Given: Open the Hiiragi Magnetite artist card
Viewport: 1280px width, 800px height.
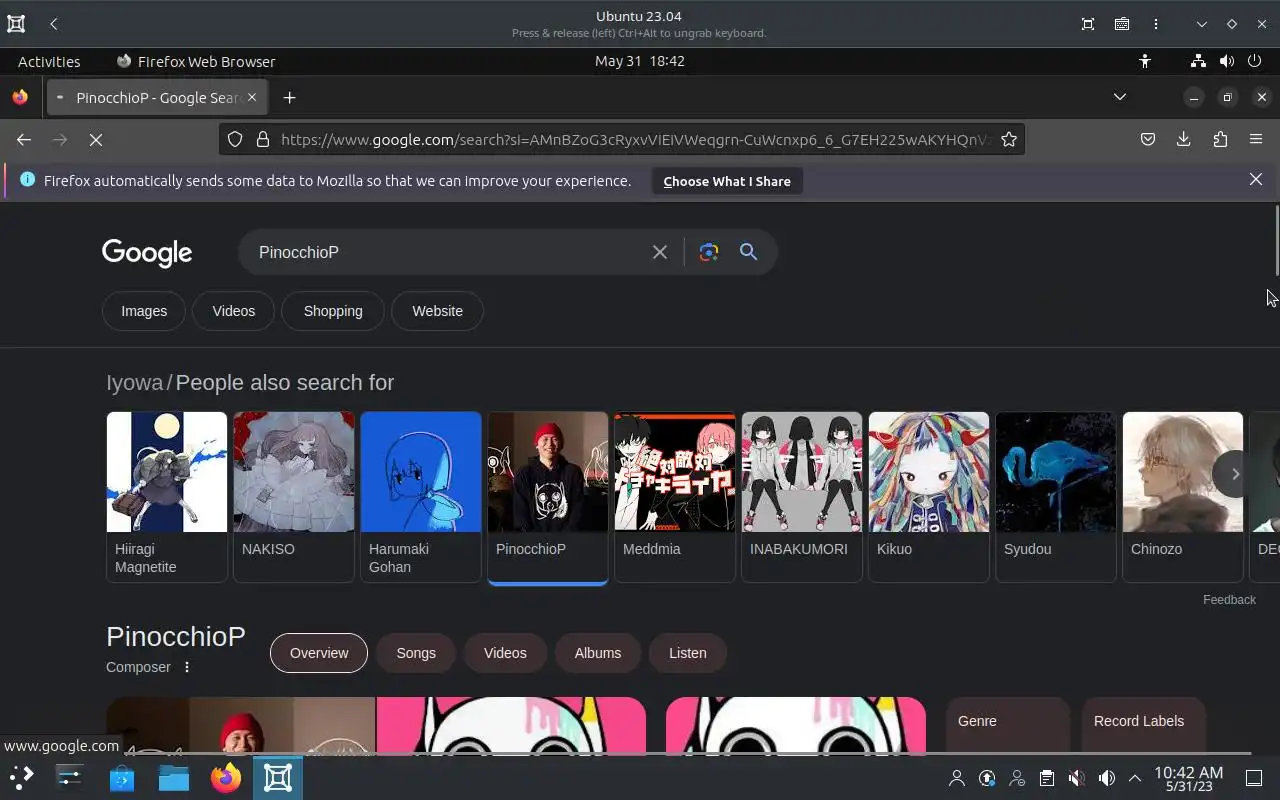Looking at the screenshot, I should pos(167,497).
